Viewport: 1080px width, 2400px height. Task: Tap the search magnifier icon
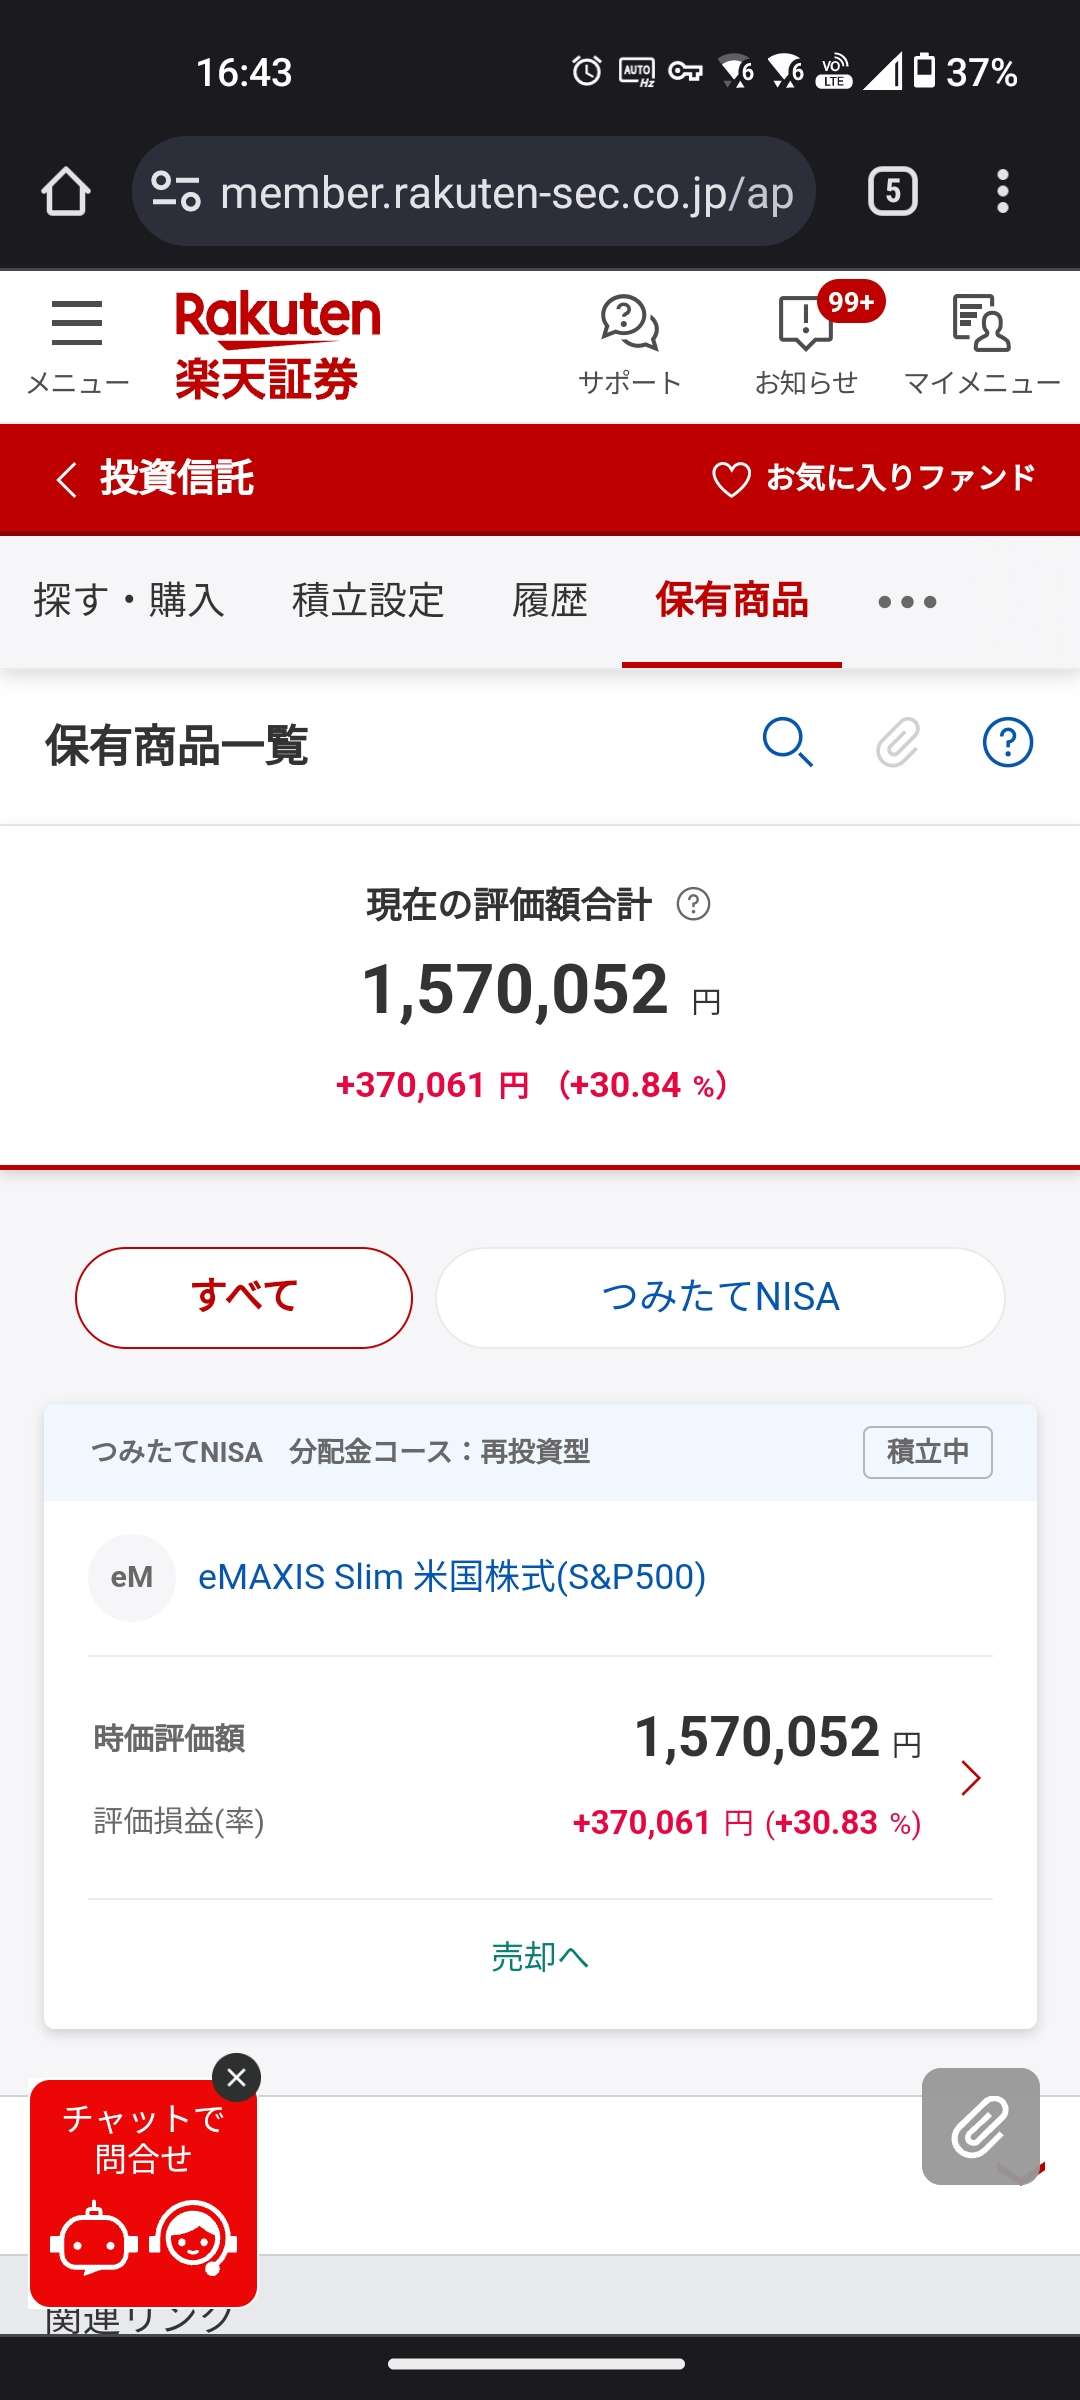click(x=787, y=743)
